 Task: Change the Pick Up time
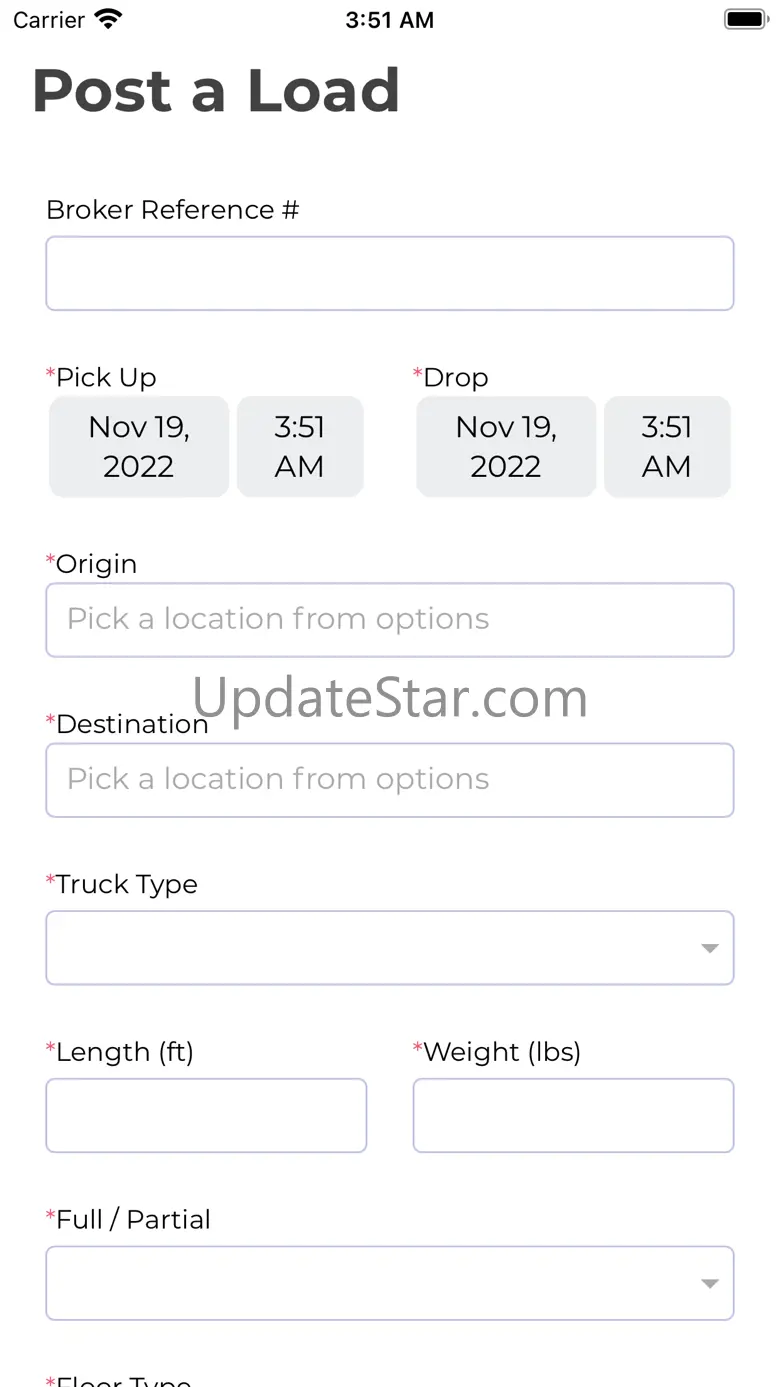pos(300,447)
